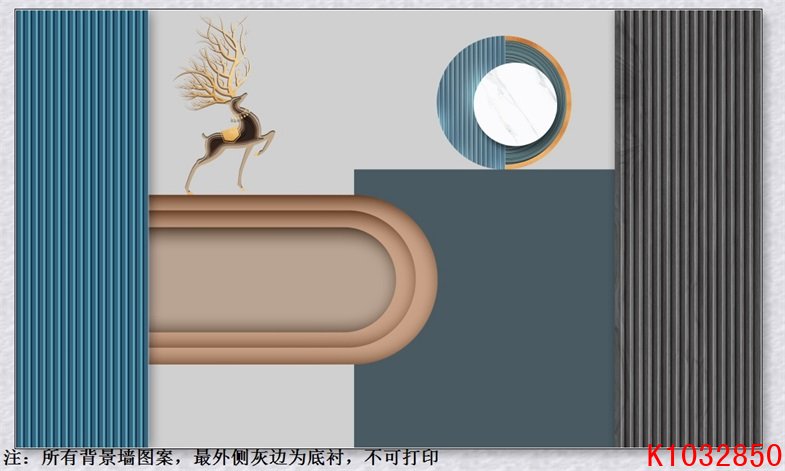
Task: Click the white marble circle
Action: [515, 105]
